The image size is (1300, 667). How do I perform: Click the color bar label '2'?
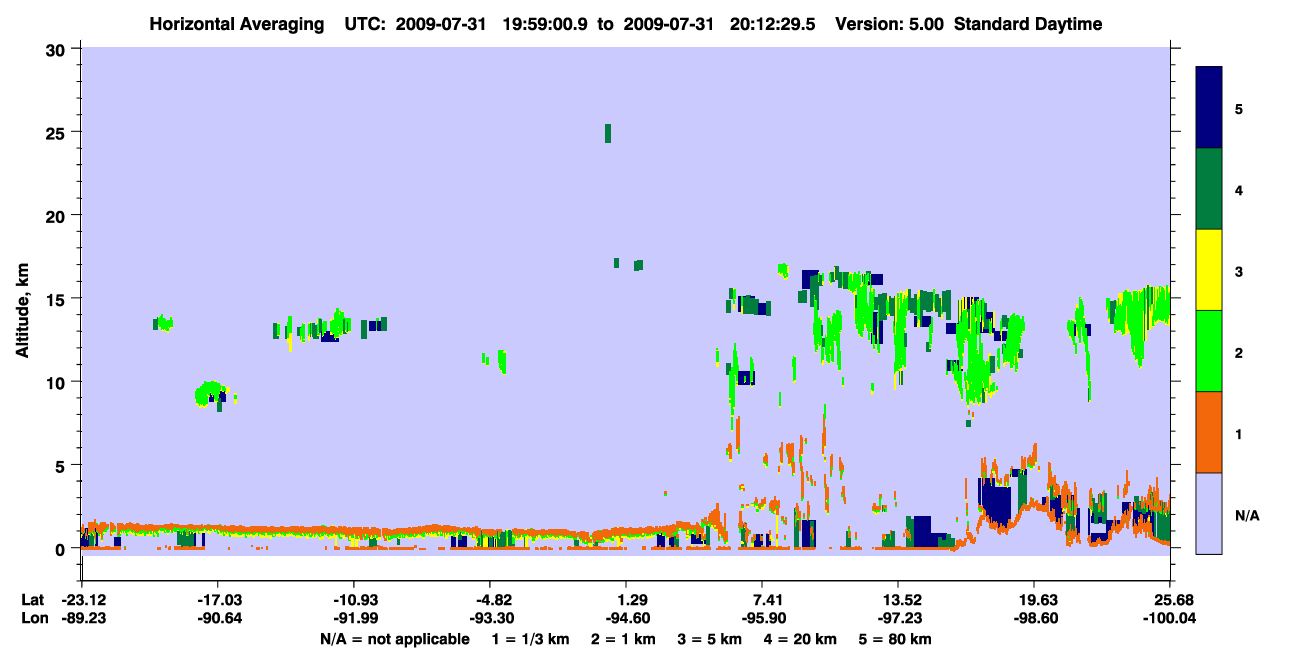(1239, 352)
